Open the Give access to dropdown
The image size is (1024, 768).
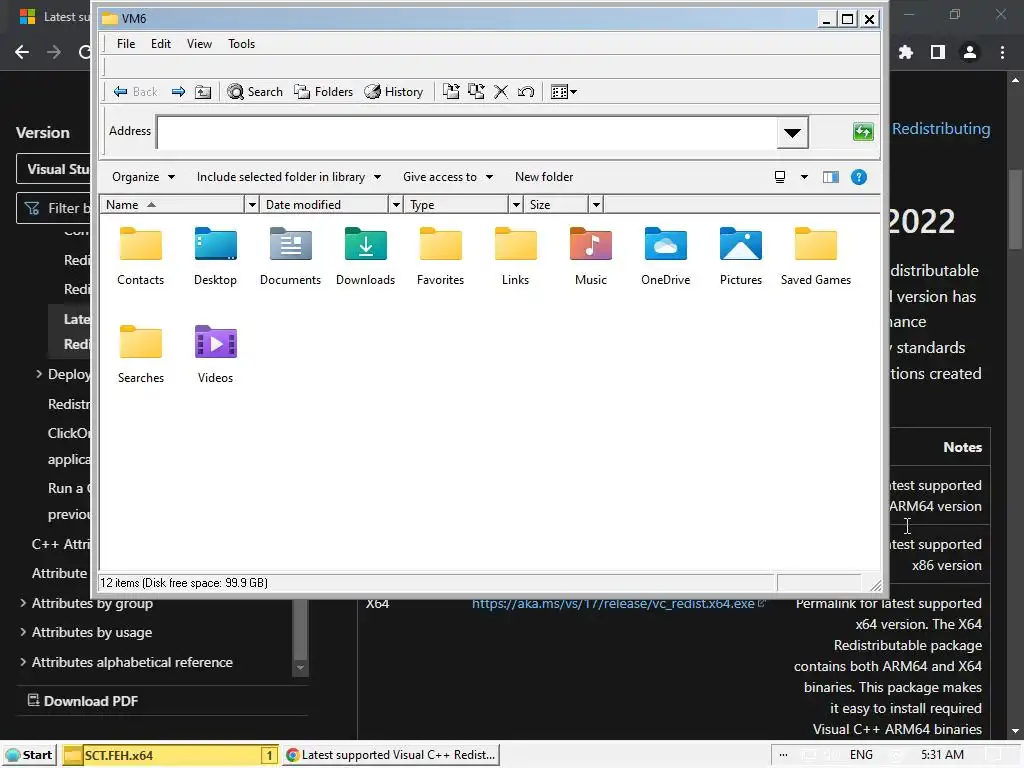pos(447,177)
